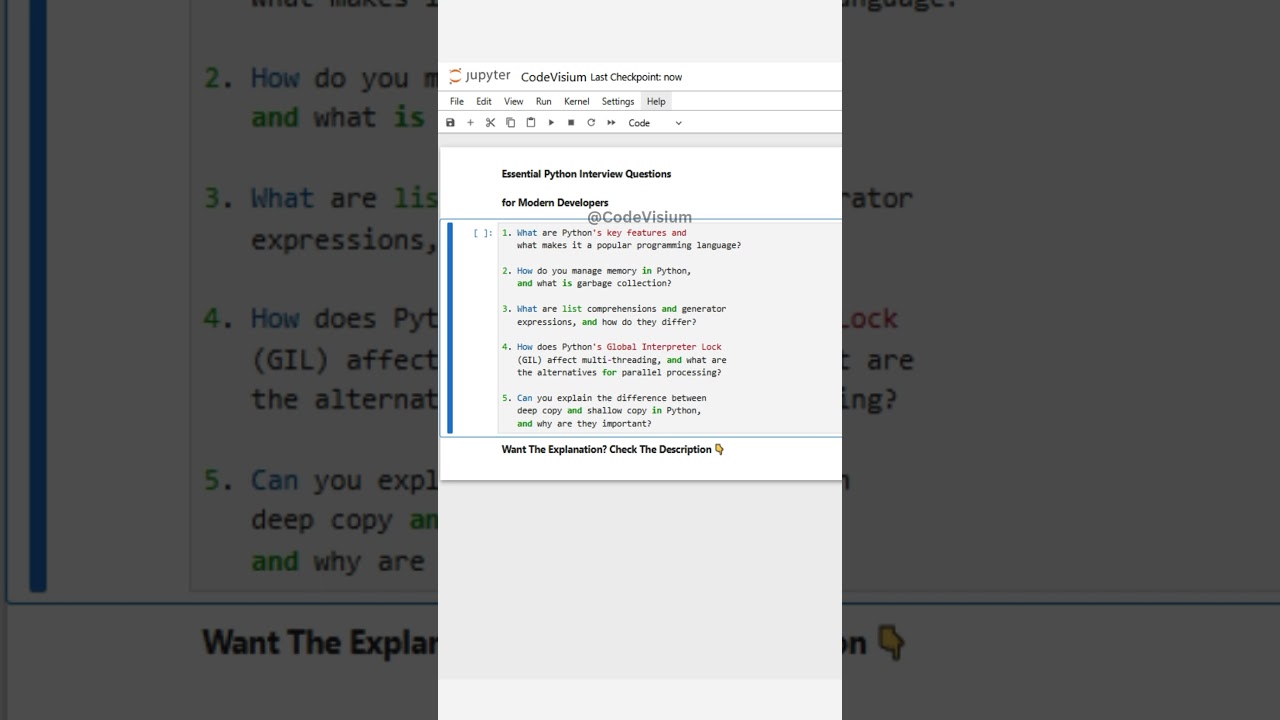
Task: Click the blue cell collapse bar
Action: click(450, 328)
